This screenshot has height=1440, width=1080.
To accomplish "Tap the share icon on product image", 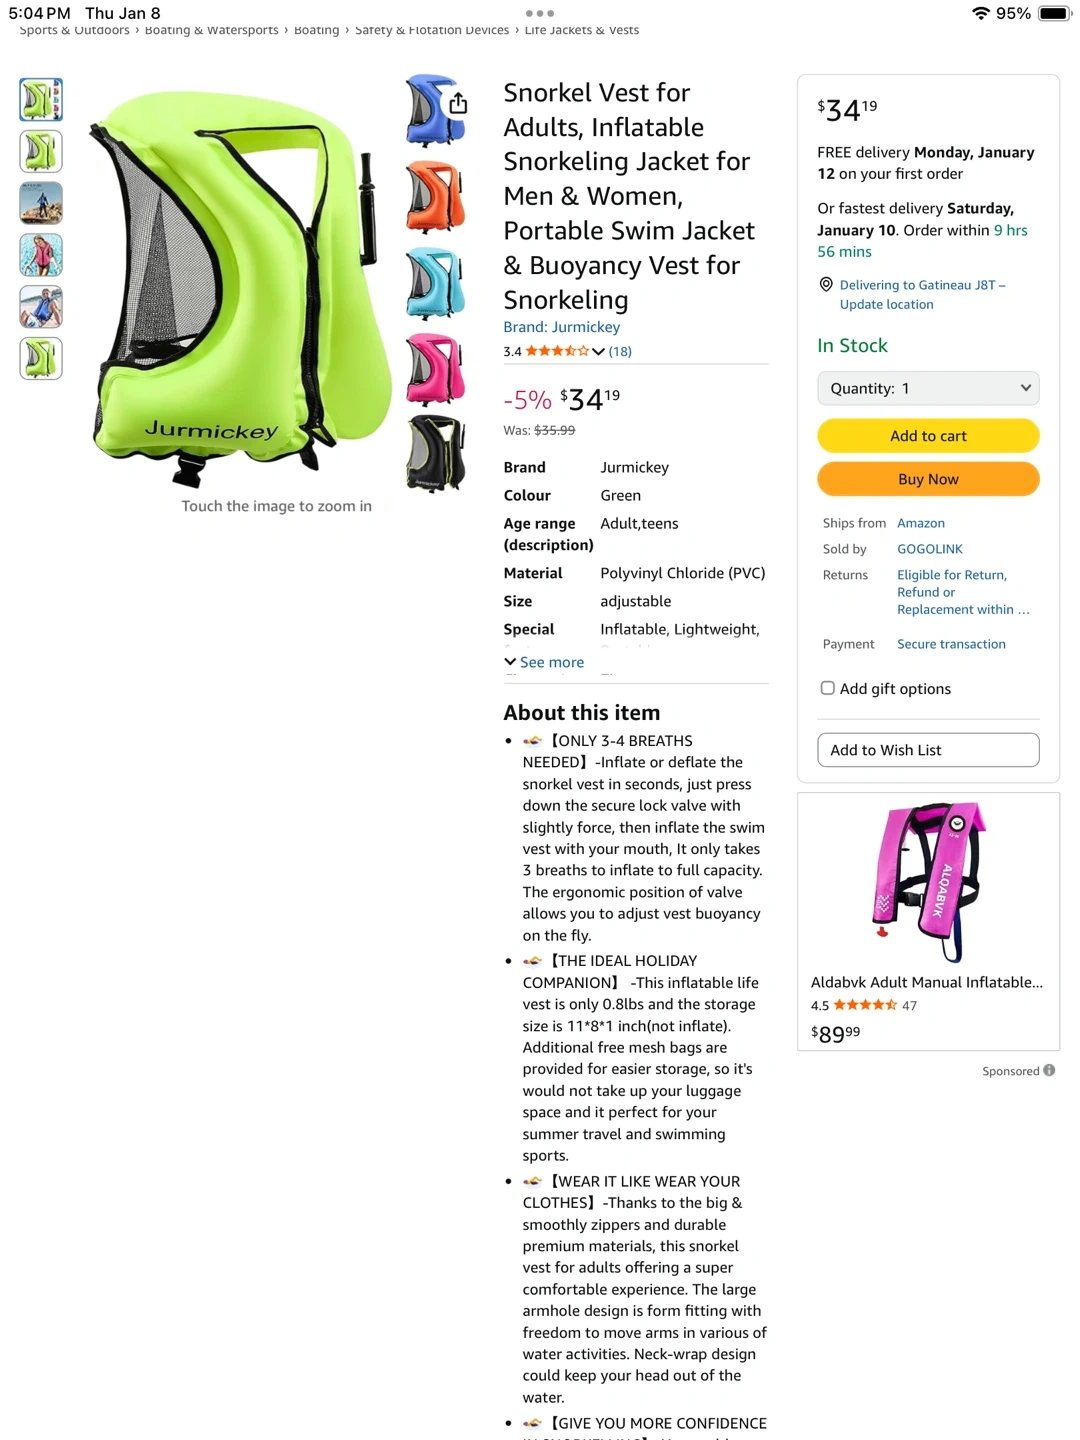I will point(458,103).
